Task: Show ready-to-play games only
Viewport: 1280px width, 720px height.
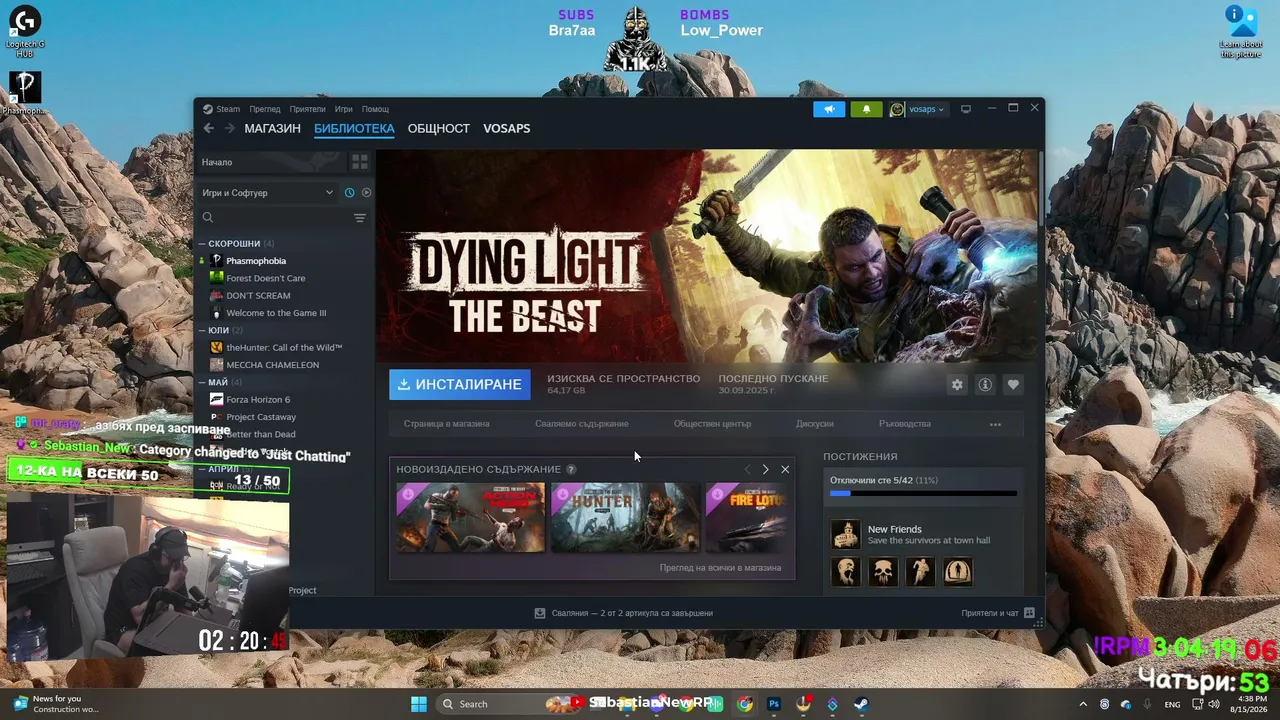Action: pyautogui.click(x=366, y=193)
